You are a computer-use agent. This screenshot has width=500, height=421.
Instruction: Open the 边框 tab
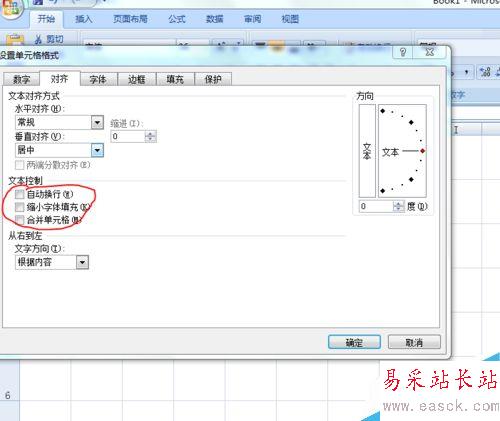[x=137, y=79]
